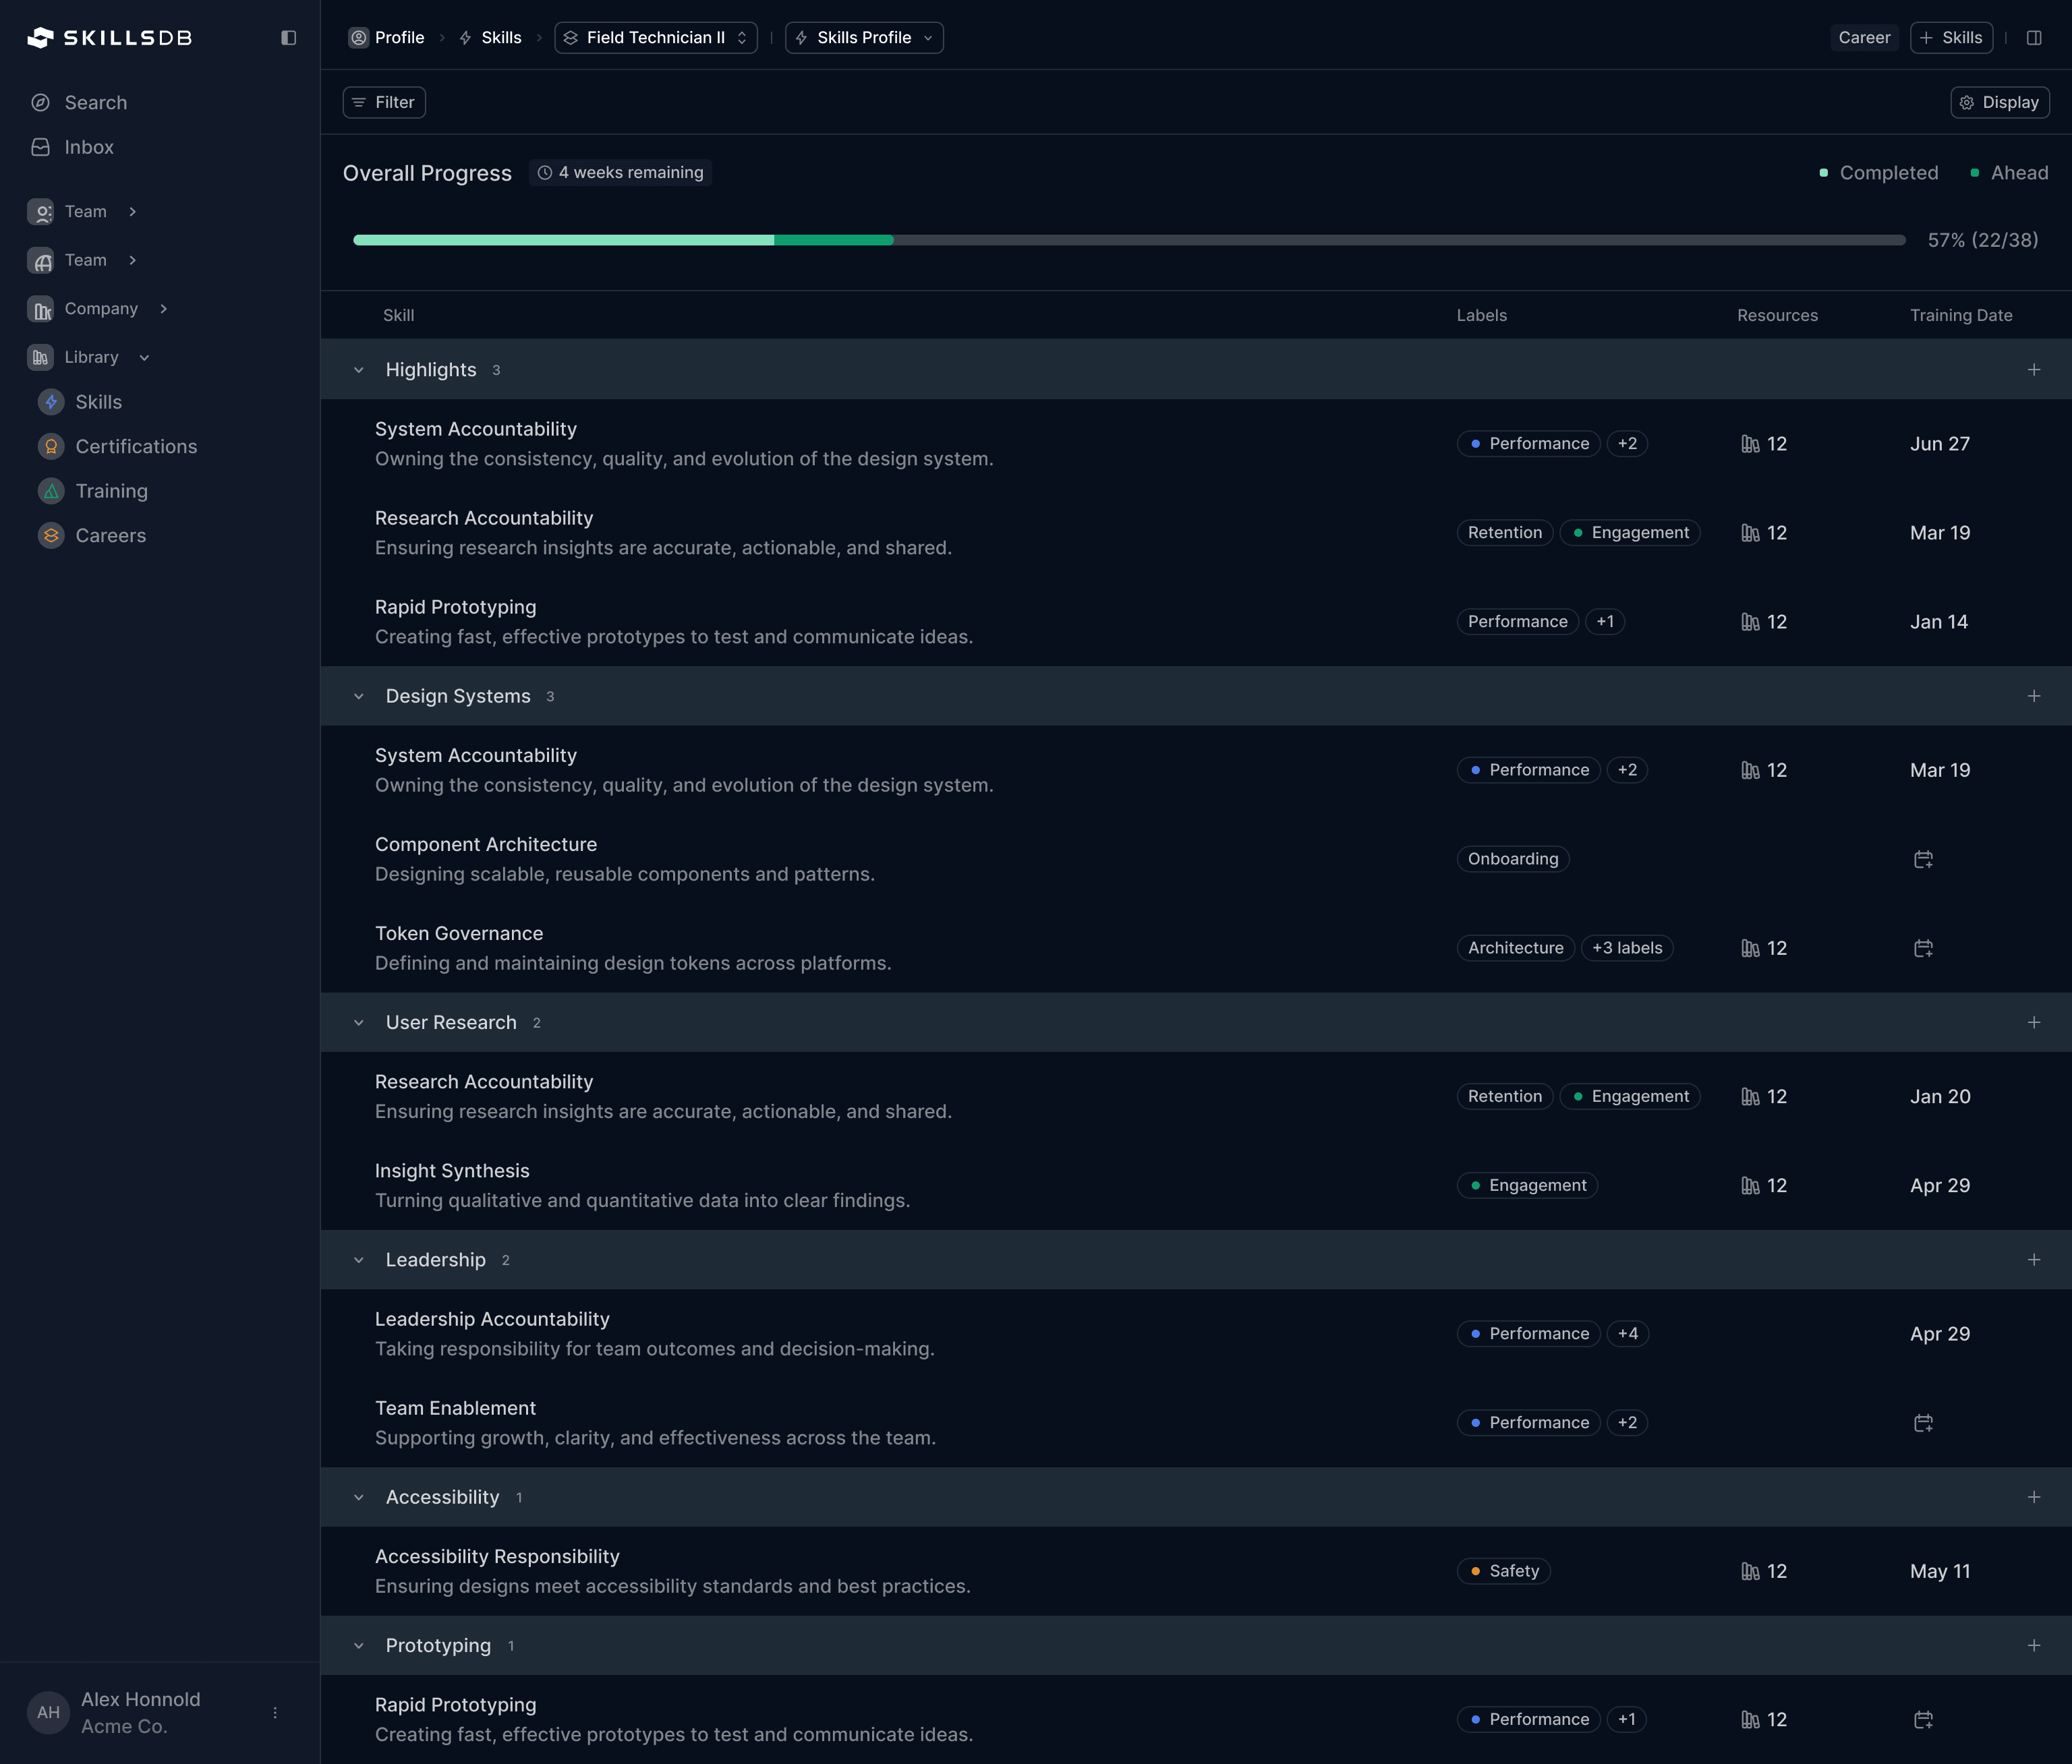This screenshot has width=2072, height=1764.
Task: Collapse the left sidebar panel icon
Action: tap(288, 38)
